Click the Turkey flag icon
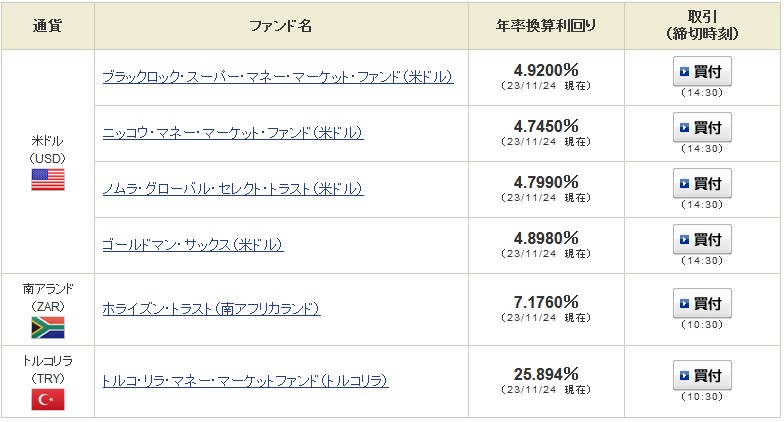Screen dimensions: 784x422 click(48, 400)
